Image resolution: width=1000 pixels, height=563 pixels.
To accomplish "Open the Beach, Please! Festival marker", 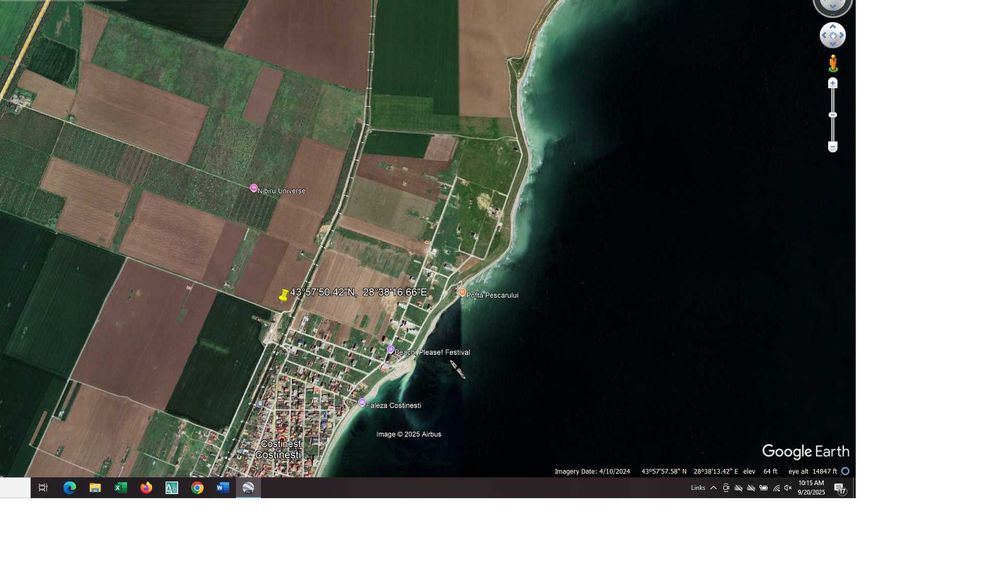I will [390, 349].
